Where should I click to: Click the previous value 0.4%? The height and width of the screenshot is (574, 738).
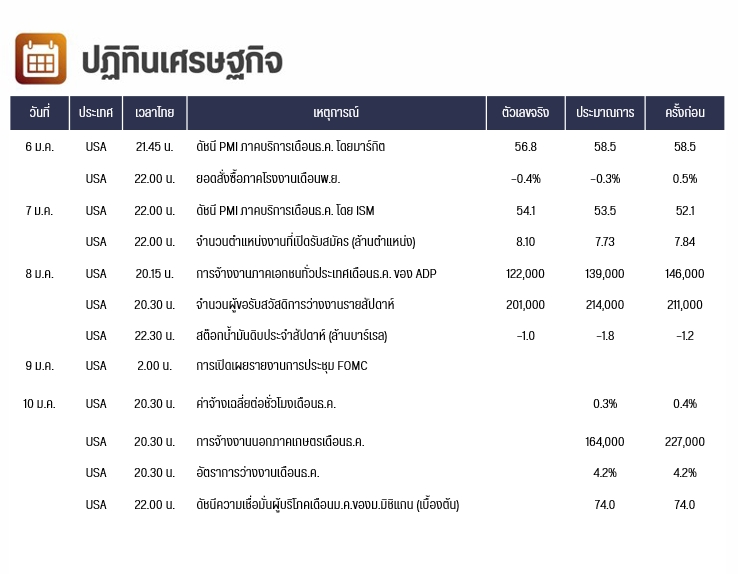pos(685,404)
